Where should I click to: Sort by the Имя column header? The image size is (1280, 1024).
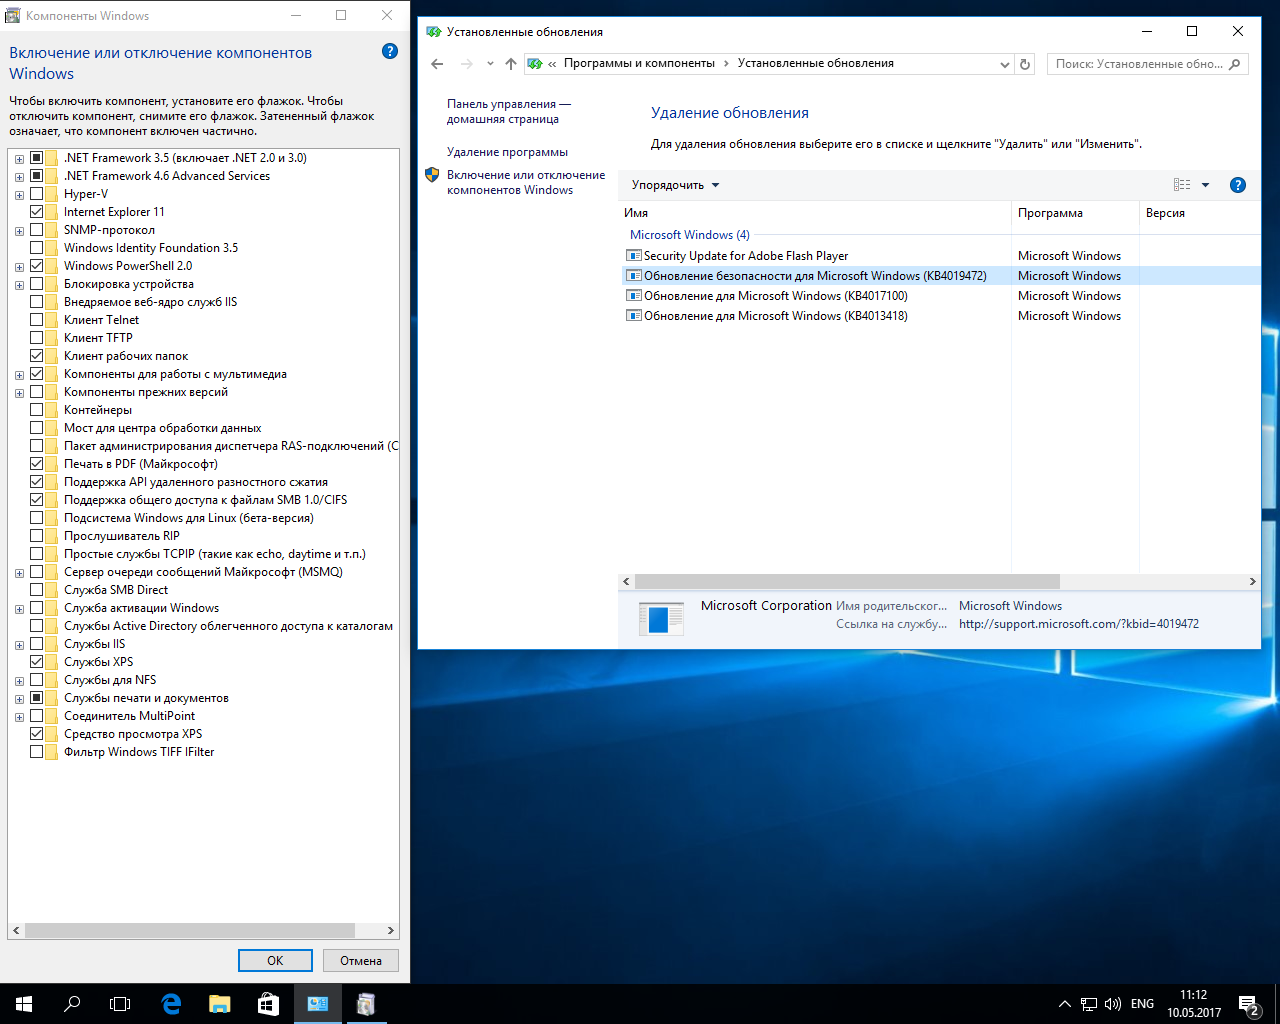(815, 213)
